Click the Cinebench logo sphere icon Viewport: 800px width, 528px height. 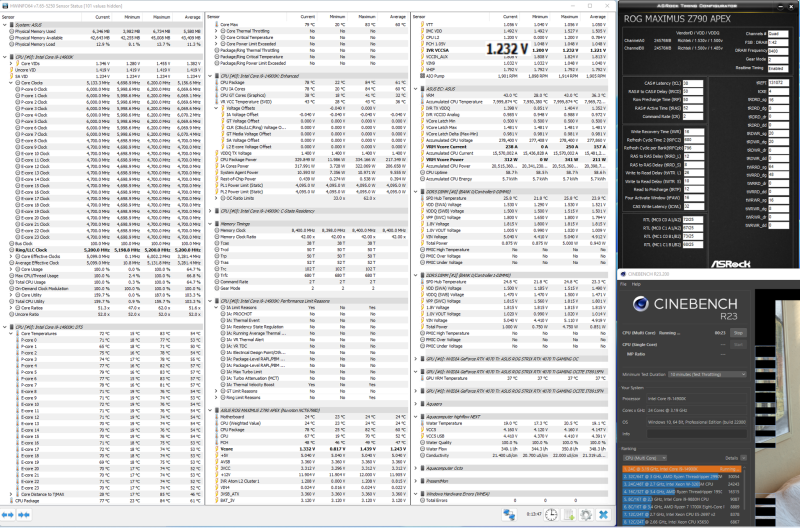click(640, 304)
